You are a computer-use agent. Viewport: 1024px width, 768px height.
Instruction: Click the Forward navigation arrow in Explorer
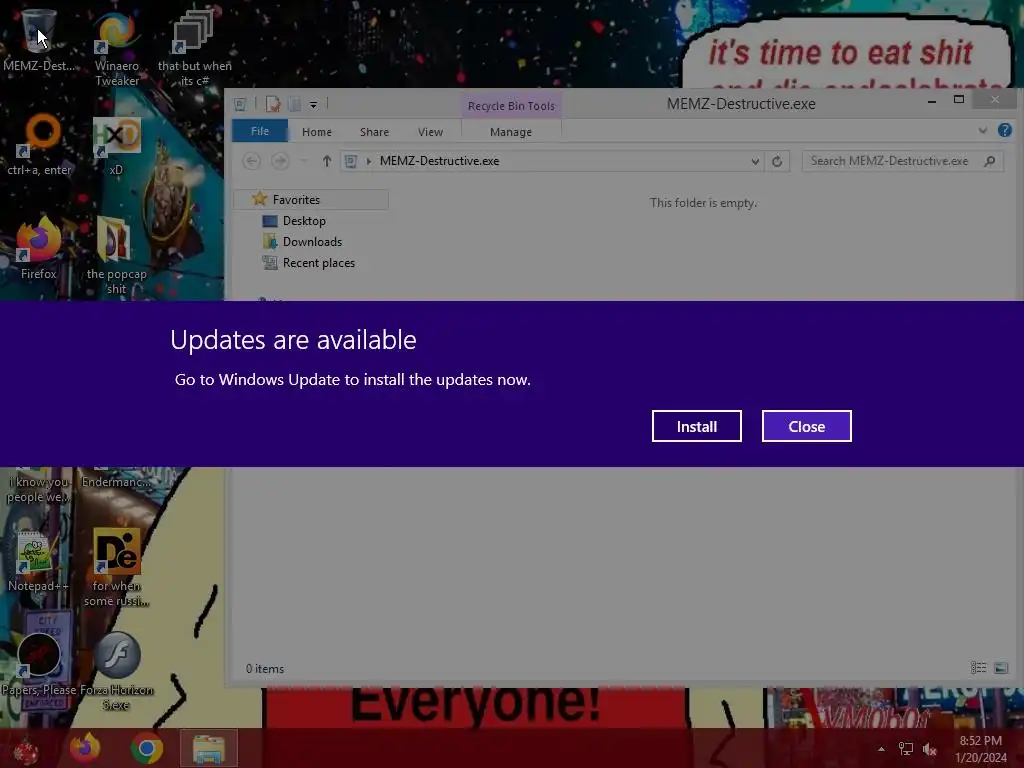(280, 161)
